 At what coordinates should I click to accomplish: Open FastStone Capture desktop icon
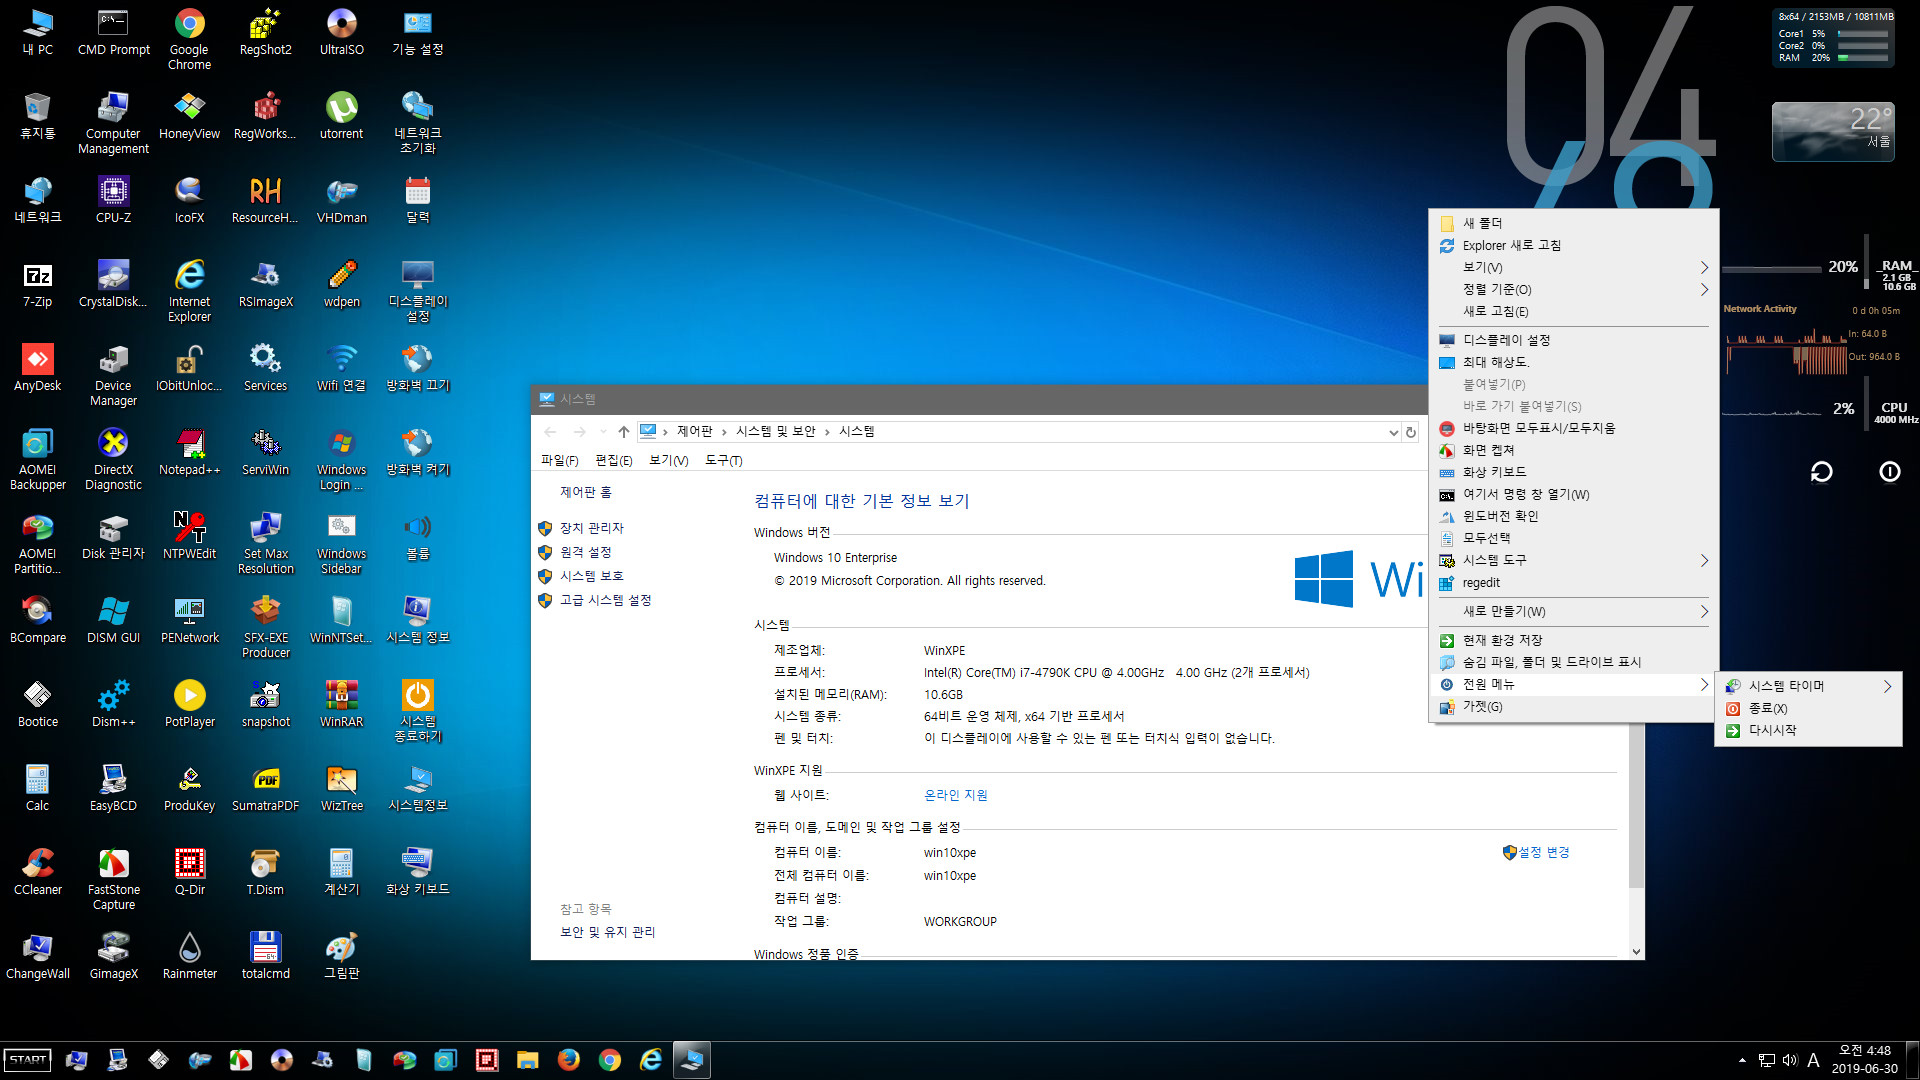tap(113, 879)
